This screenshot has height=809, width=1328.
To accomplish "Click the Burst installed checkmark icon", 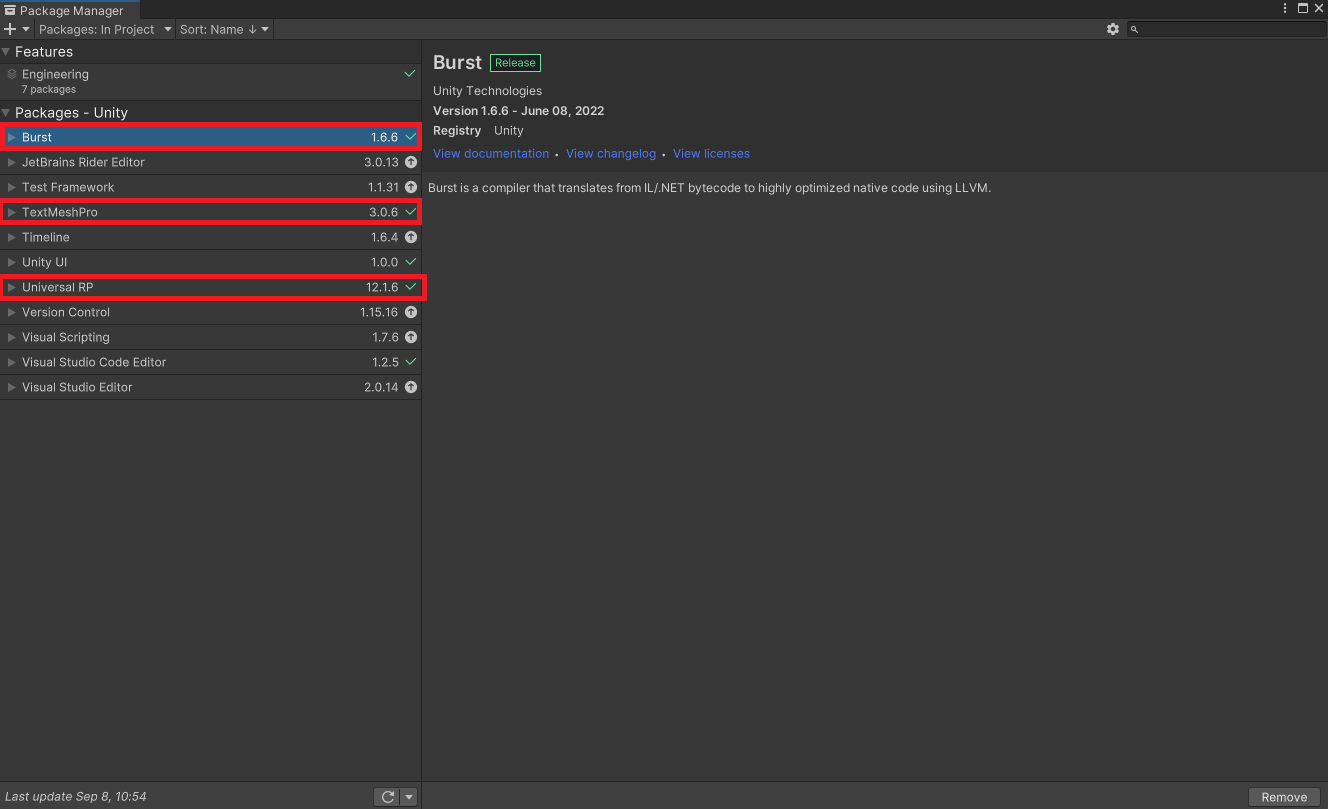I will click(410, 137).
